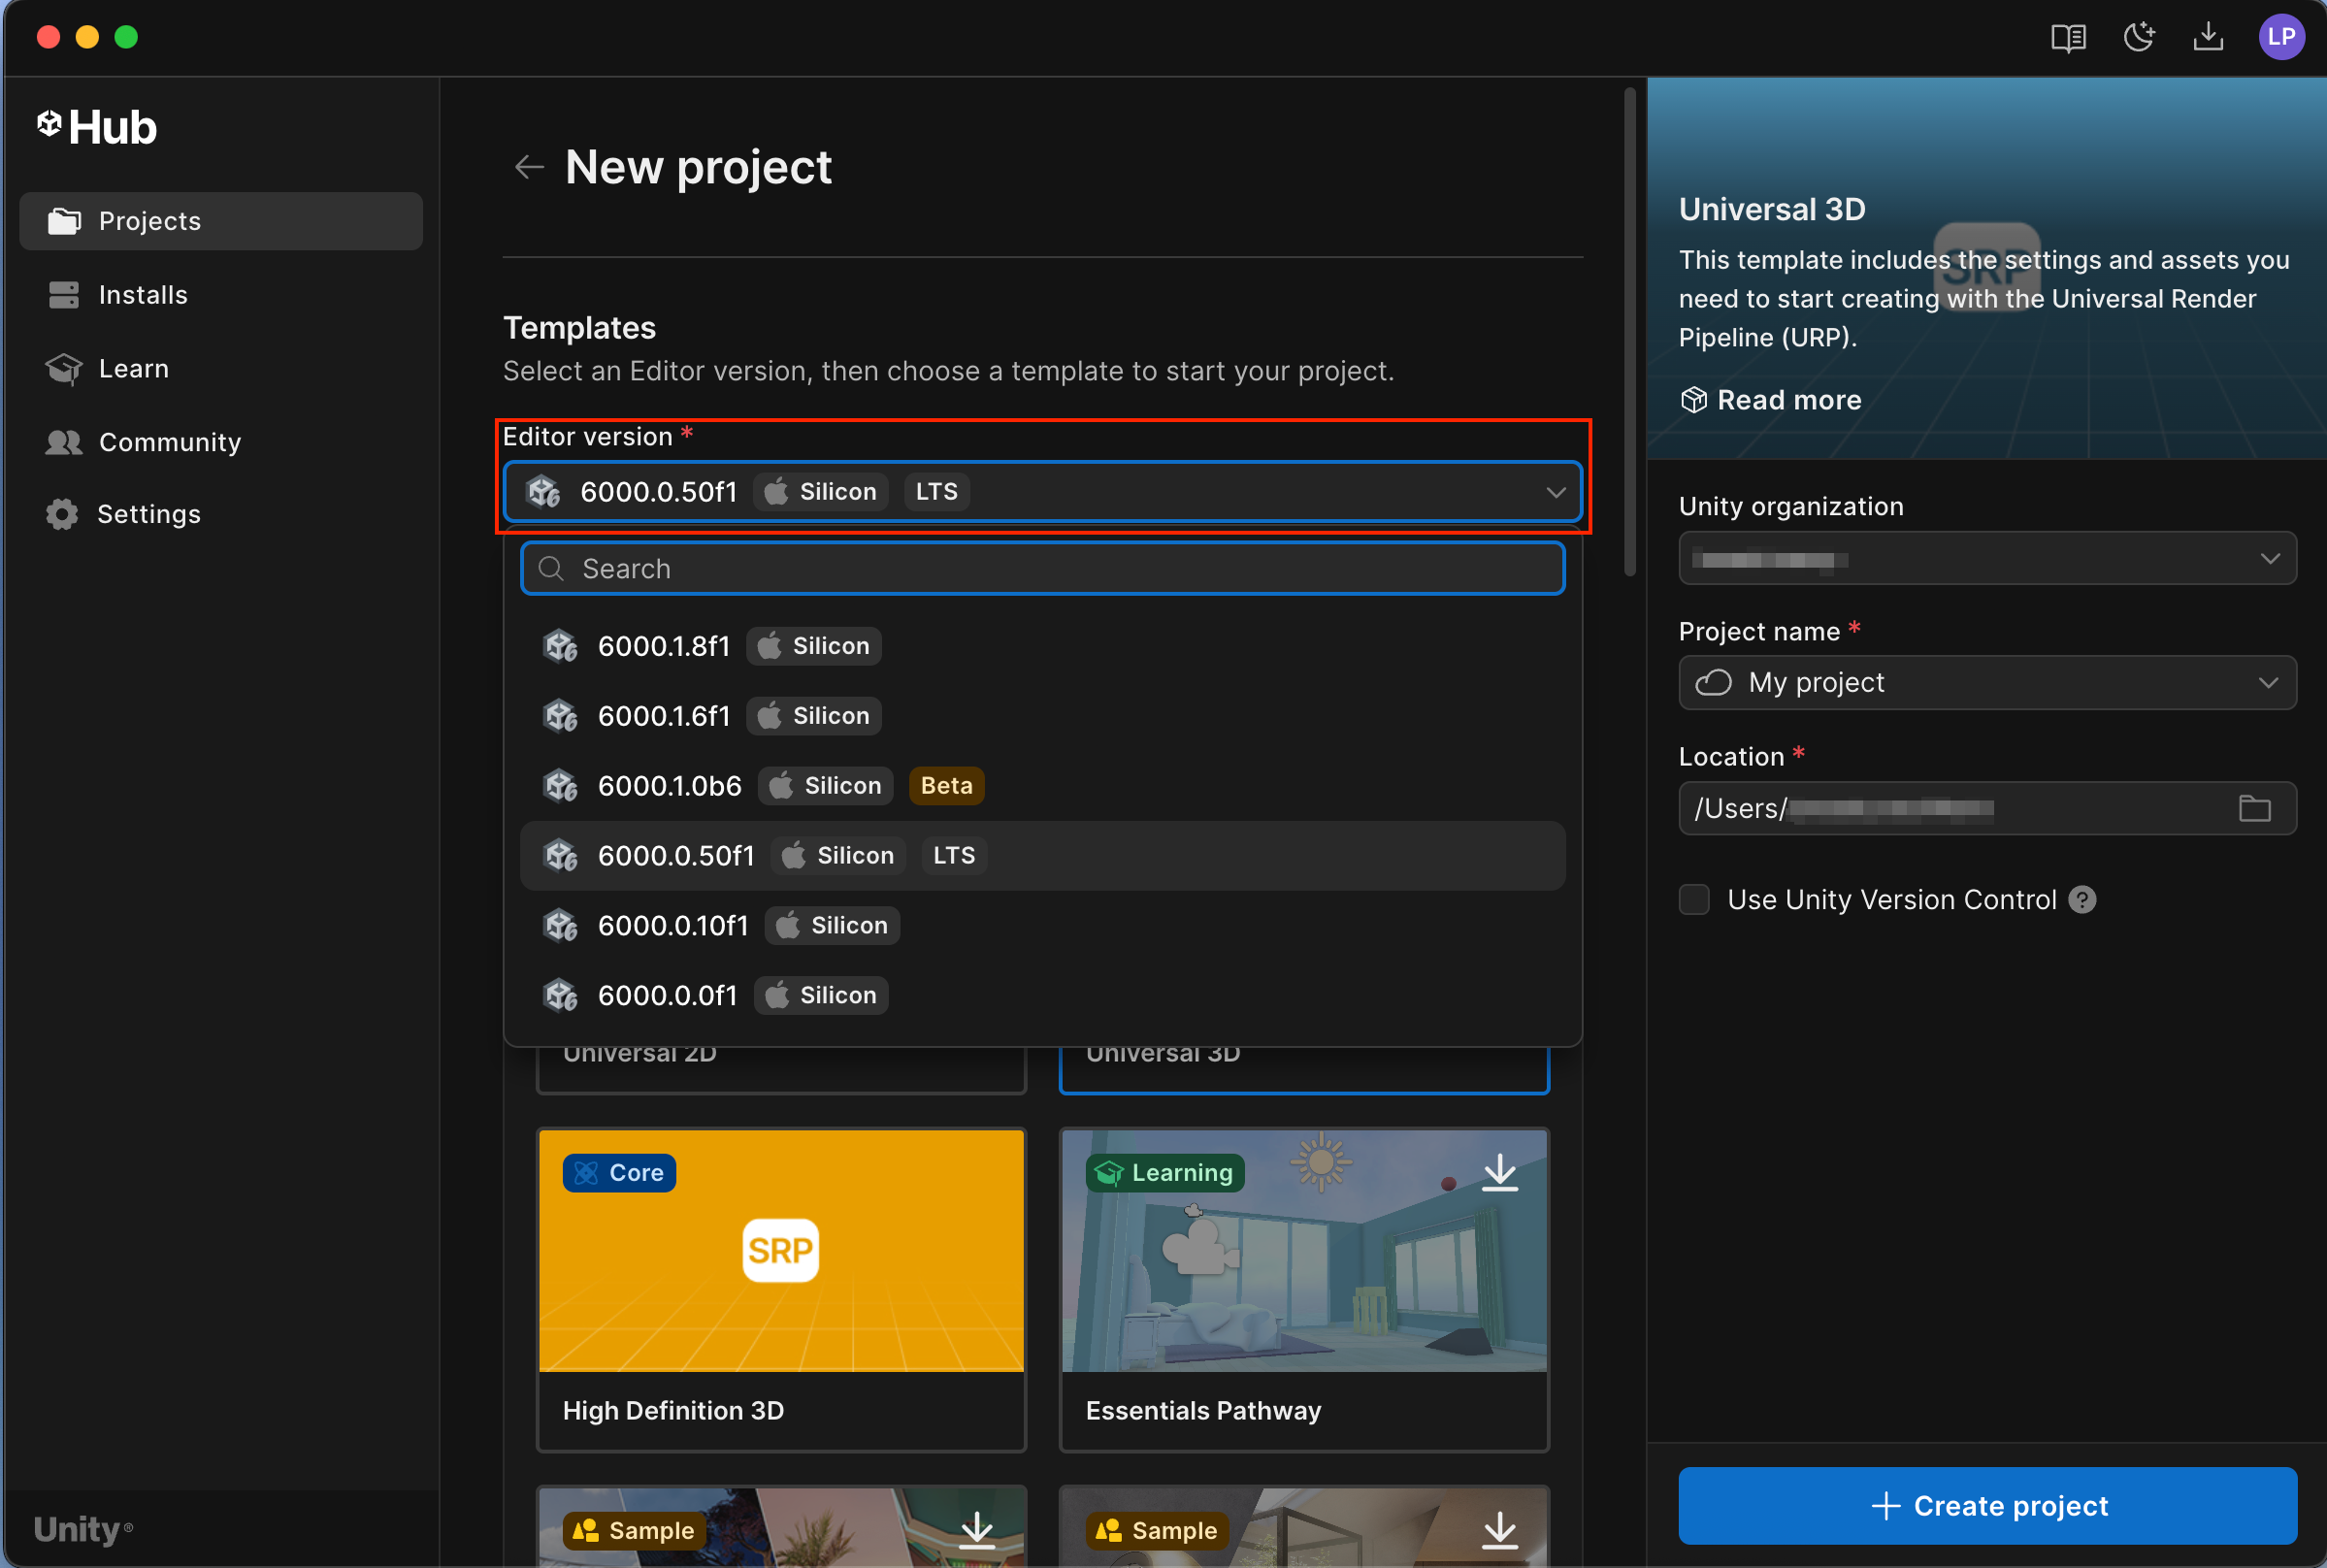The width and height of the screenshot is (2327, 1568).
Task: Collapse the Editor version dropdown
Action: (1555, 492)
